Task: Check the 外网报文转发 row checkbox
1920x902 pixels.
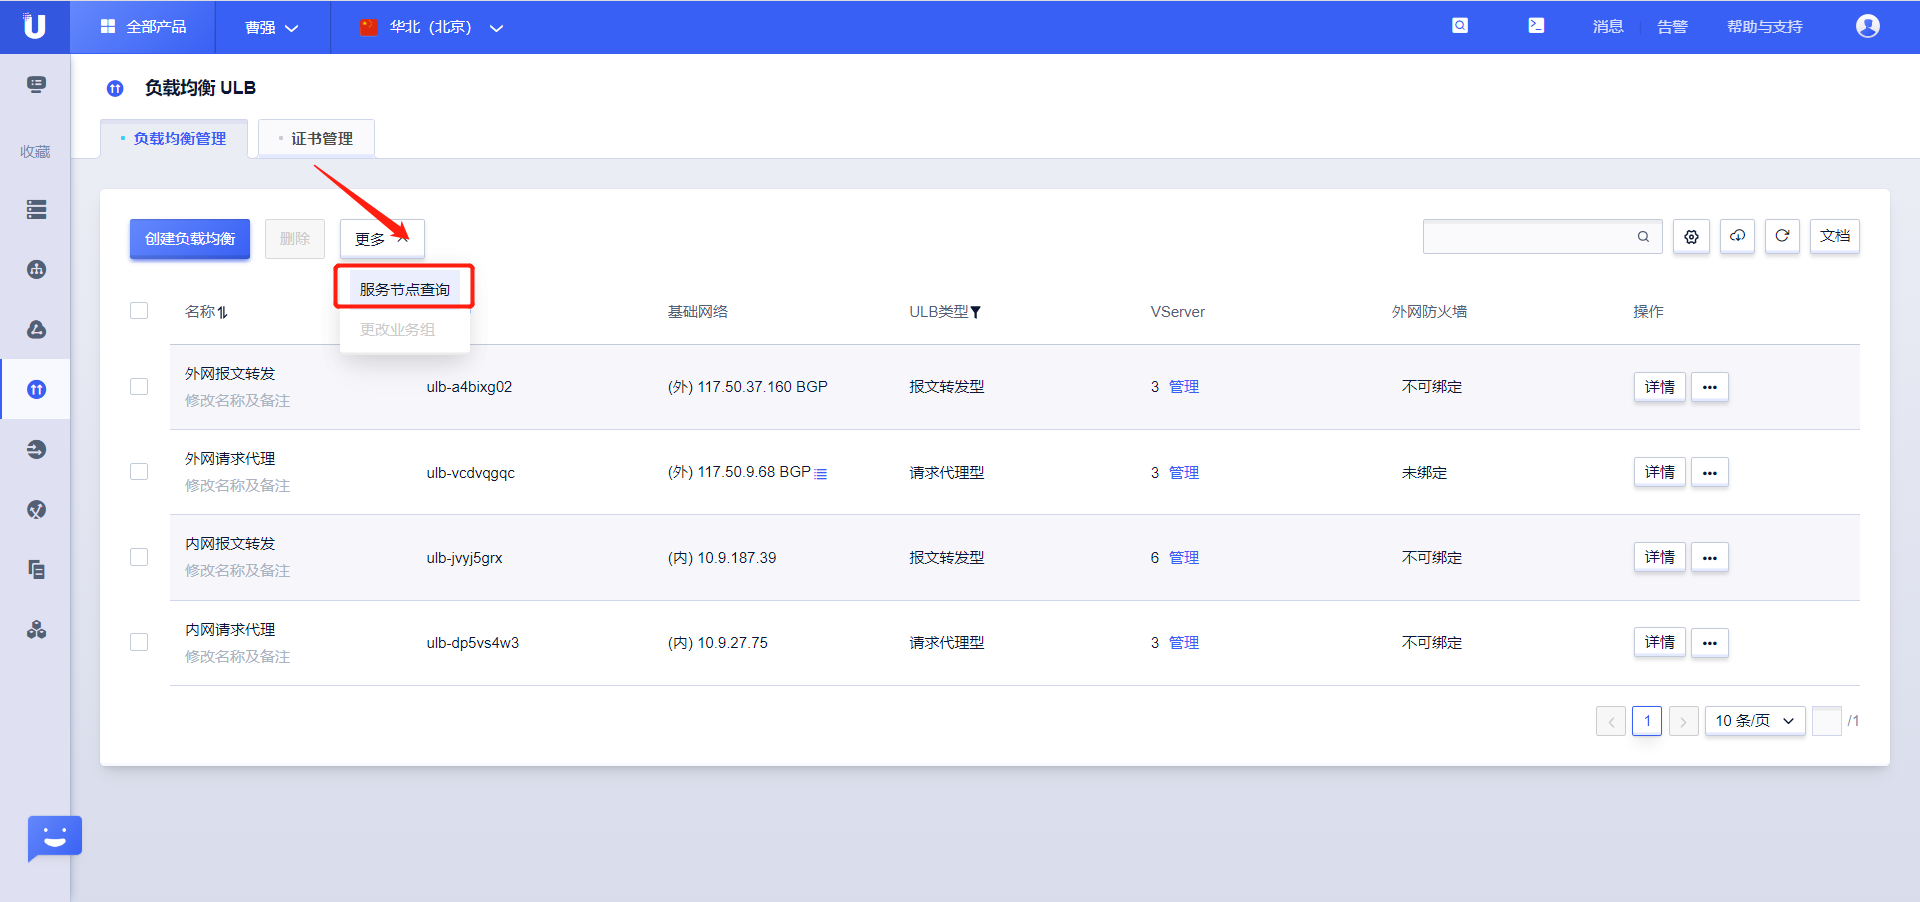Action: point(139,386)
